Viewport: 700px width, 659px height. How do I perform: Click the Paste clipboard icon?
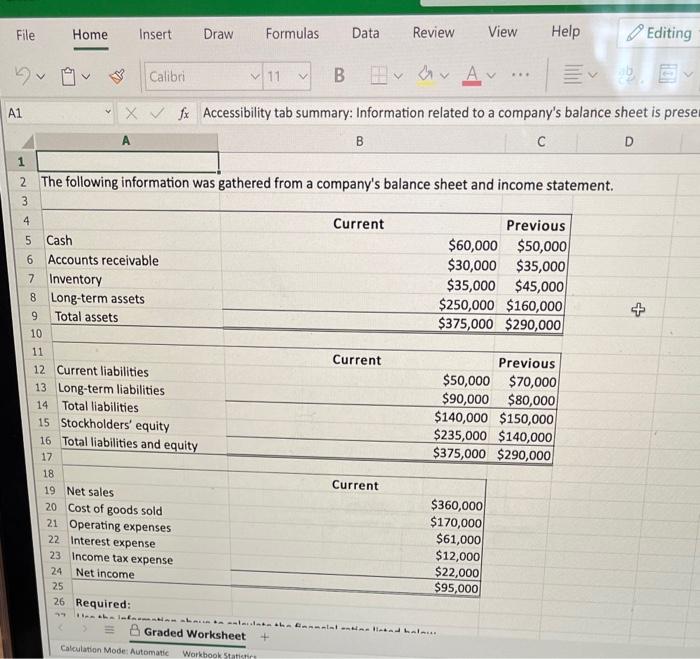68,77
